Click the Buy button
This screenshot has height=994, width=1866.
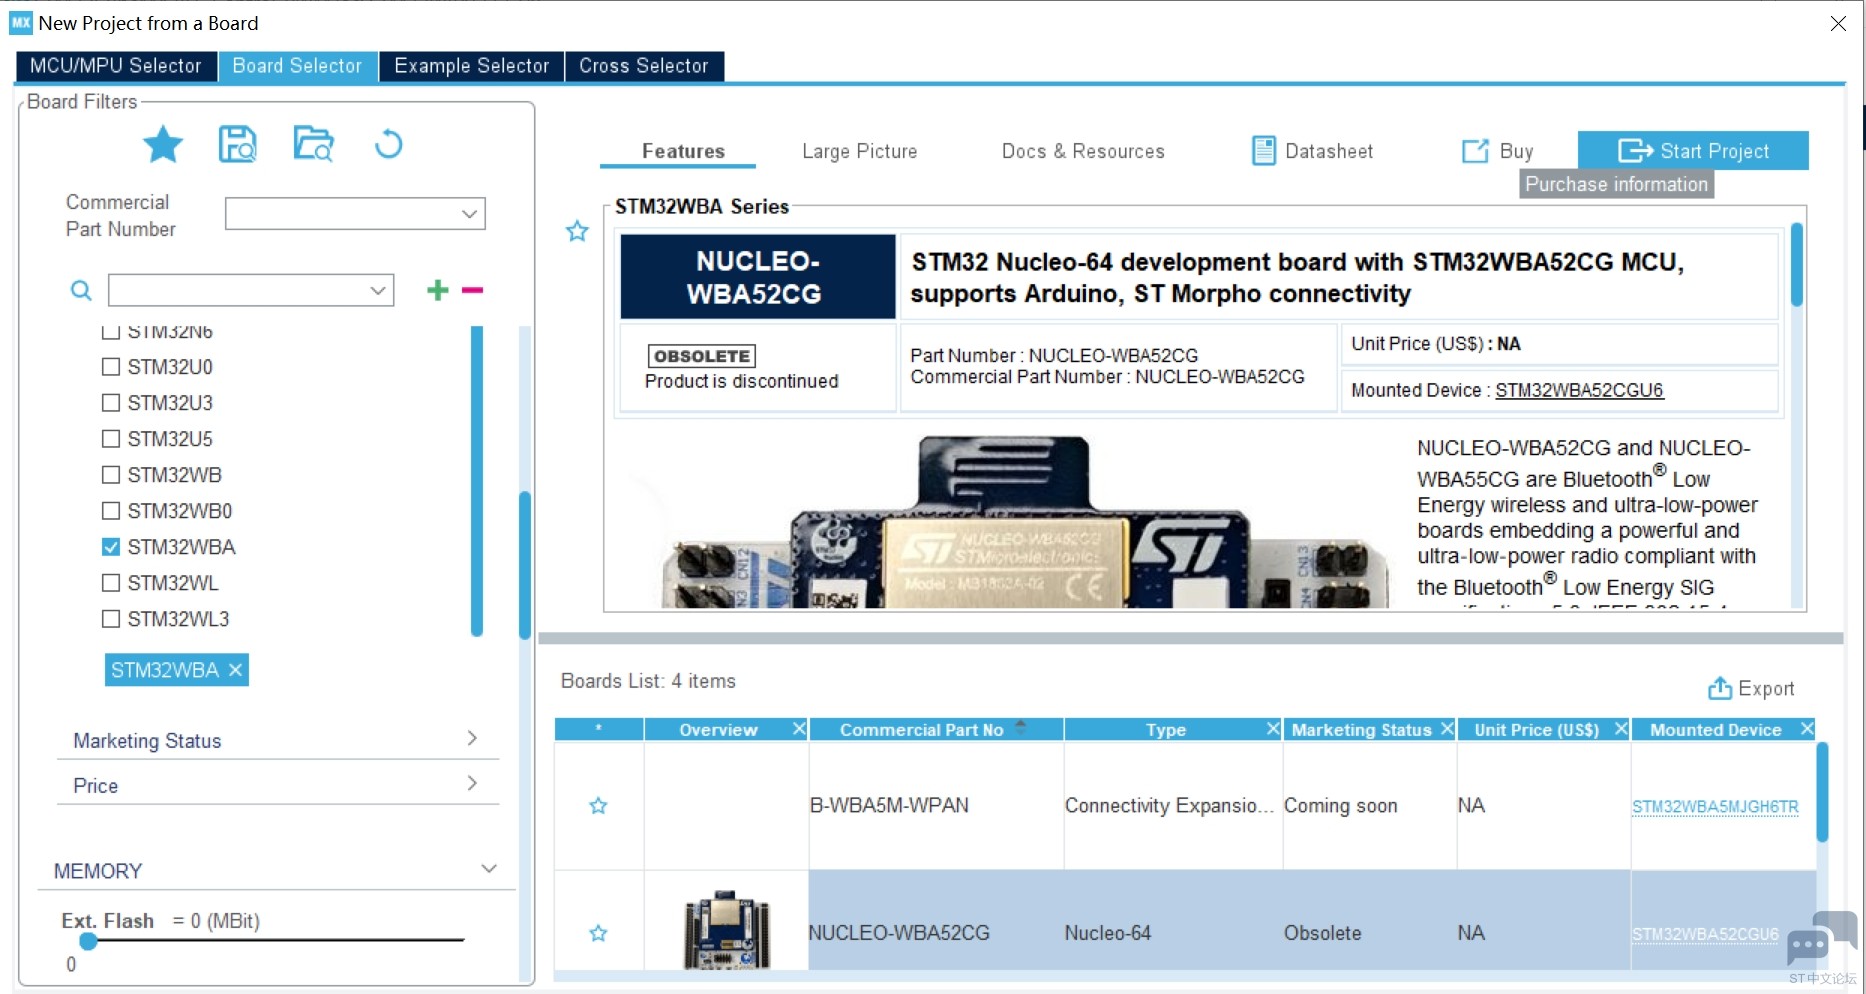1497,151
